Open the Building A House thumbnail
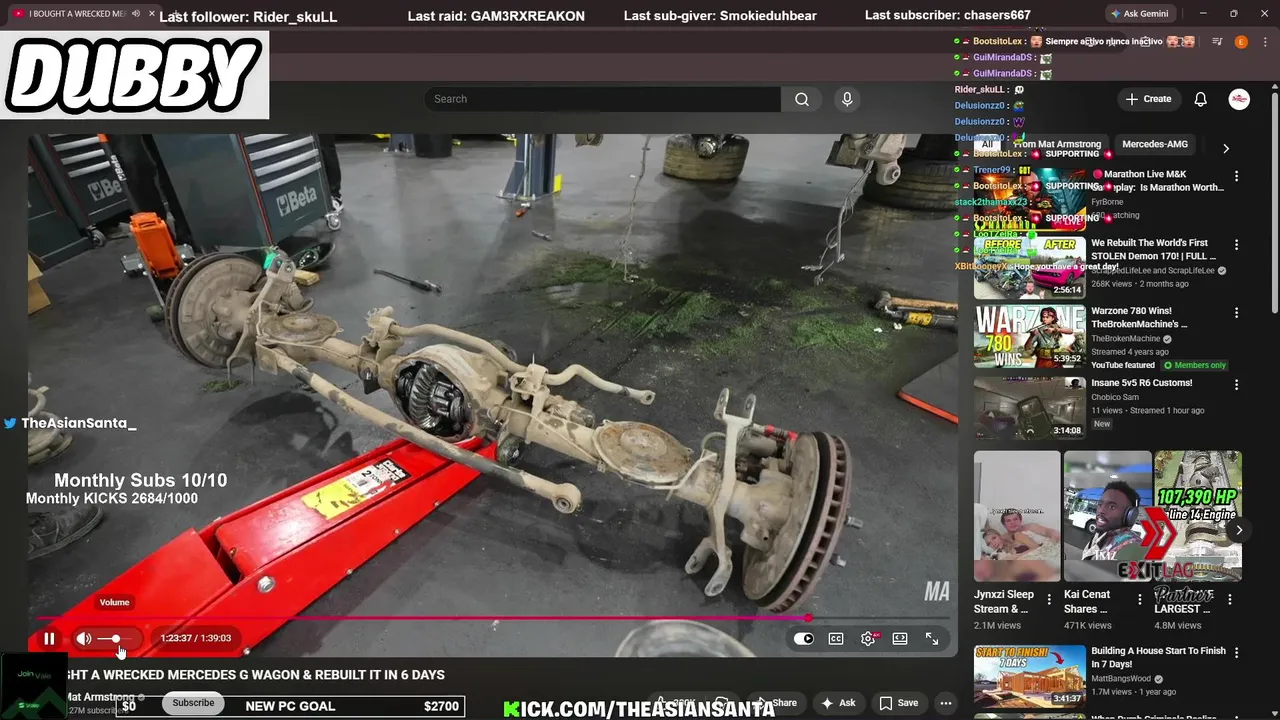The height and width of the screenshot is (720, 1280). point(1029,675)
